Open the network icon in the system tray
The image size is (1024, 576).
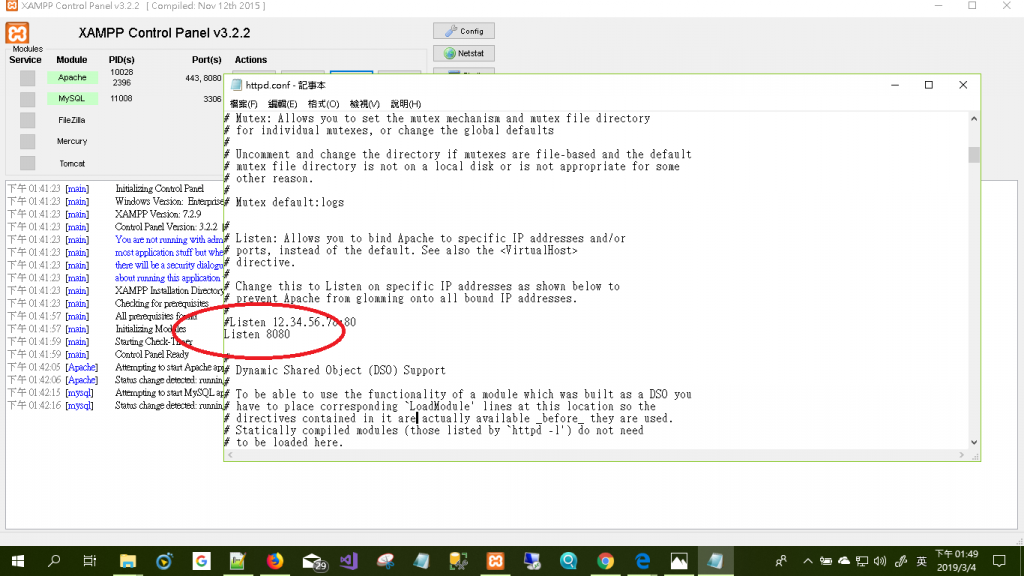(x=862, y=561)
